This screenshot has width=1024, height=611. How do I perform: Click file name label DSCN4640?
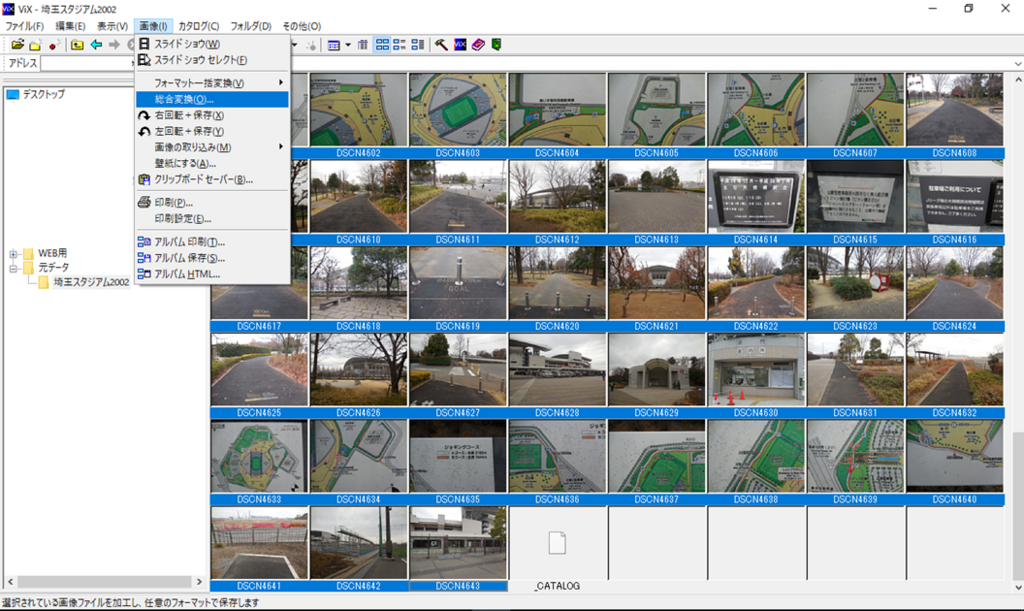tap(954, 499)
